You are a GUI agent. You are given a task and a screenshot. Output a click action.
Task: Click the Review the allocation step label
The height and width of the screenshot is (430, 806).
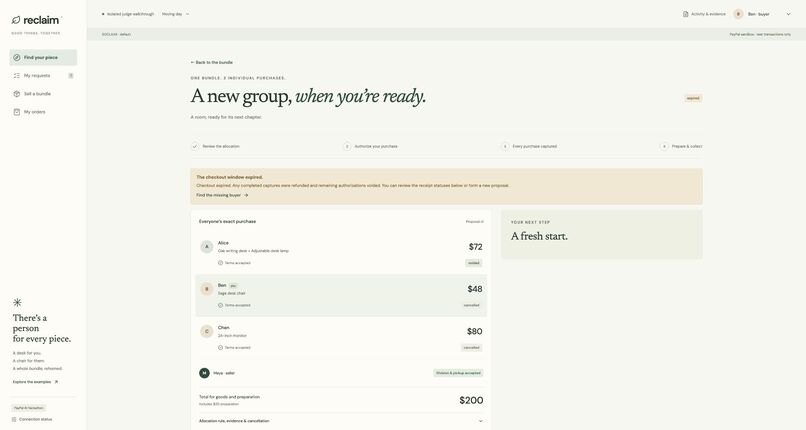(x=221, y=146)
